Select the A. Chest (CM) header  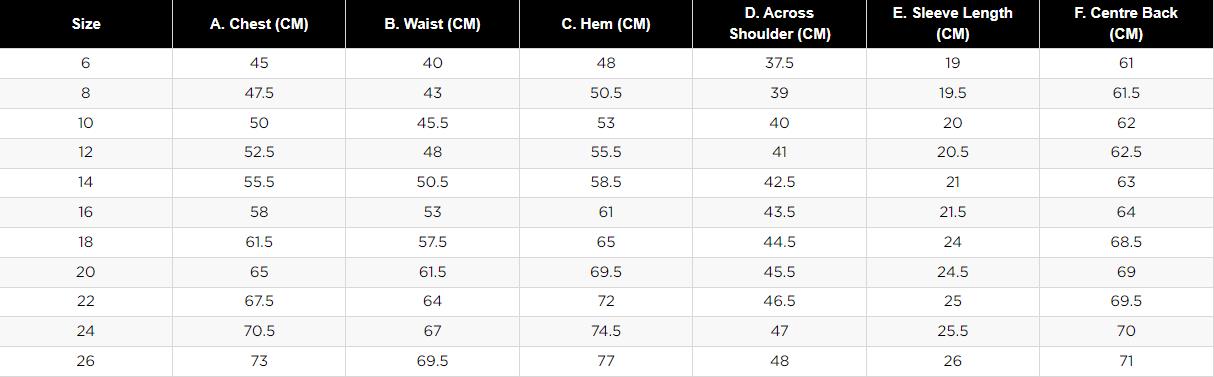click(x=259, y=24)
